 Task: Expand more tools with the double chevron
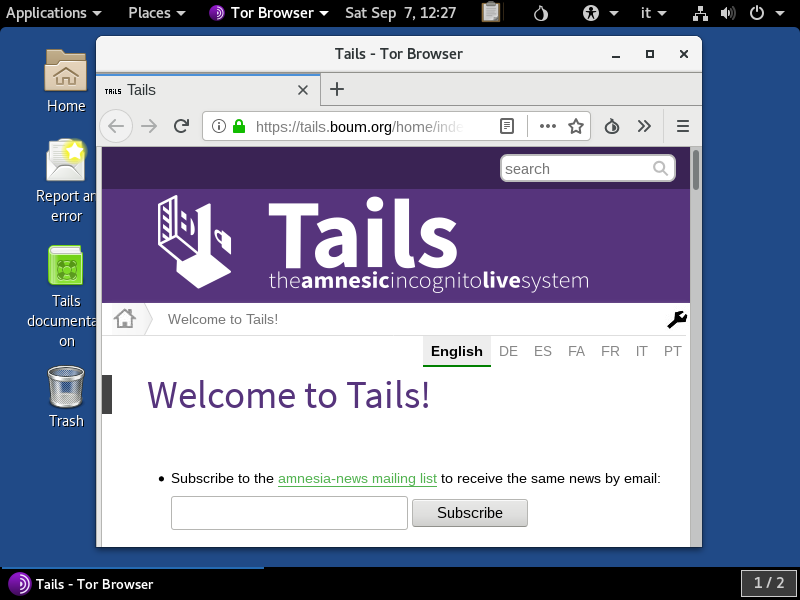(644, 126)
